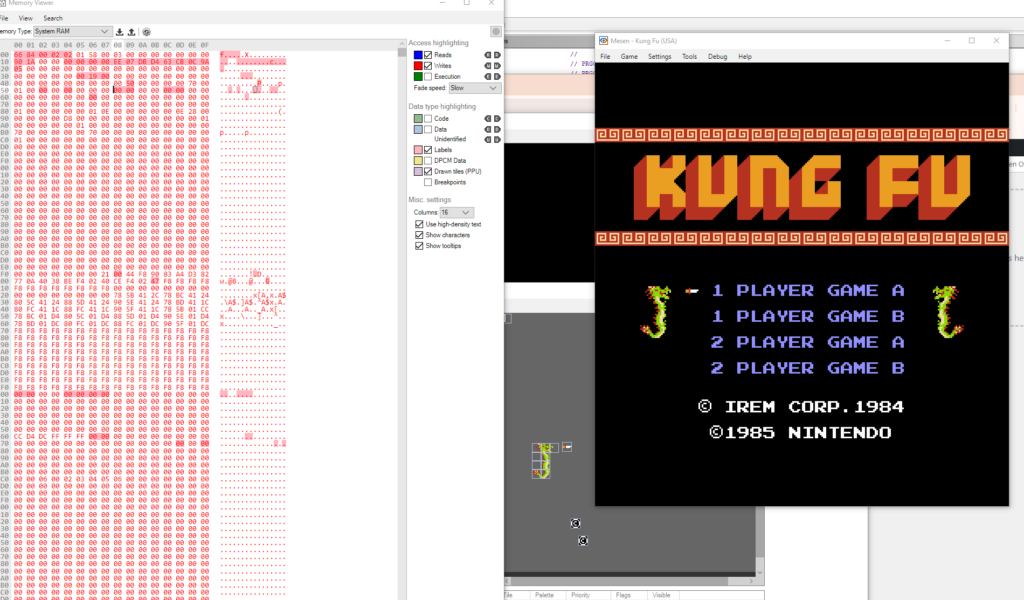Open the Columns count dropdown

(x=456, y=213)
